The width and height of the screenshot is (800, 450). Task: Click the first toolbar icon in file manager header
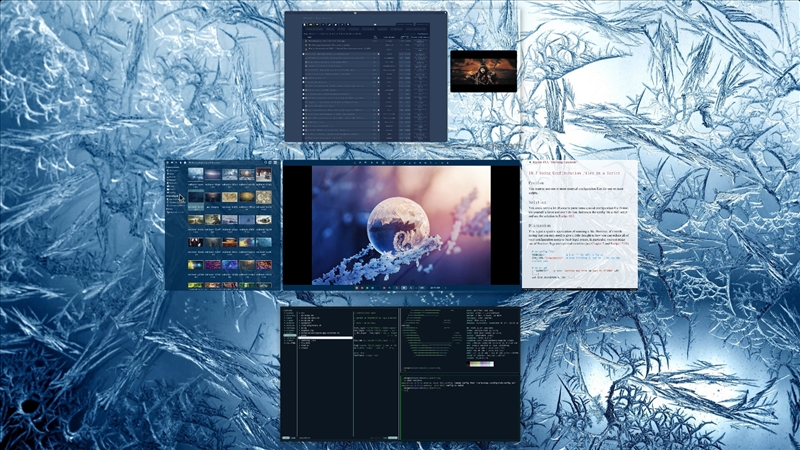coord(167,163)
